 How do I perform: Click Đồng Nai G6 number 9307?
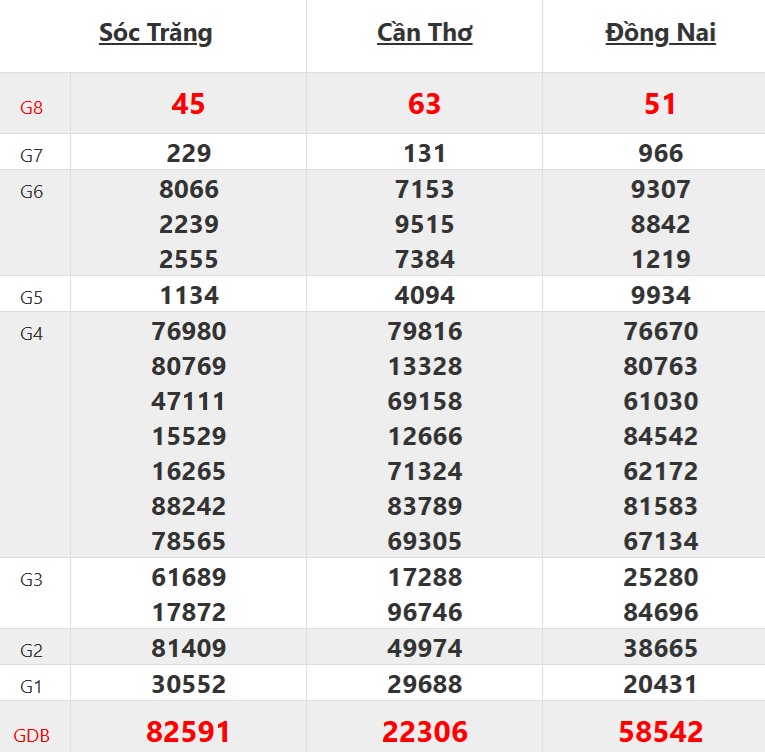pyautogui.click(x=660, y=189)
